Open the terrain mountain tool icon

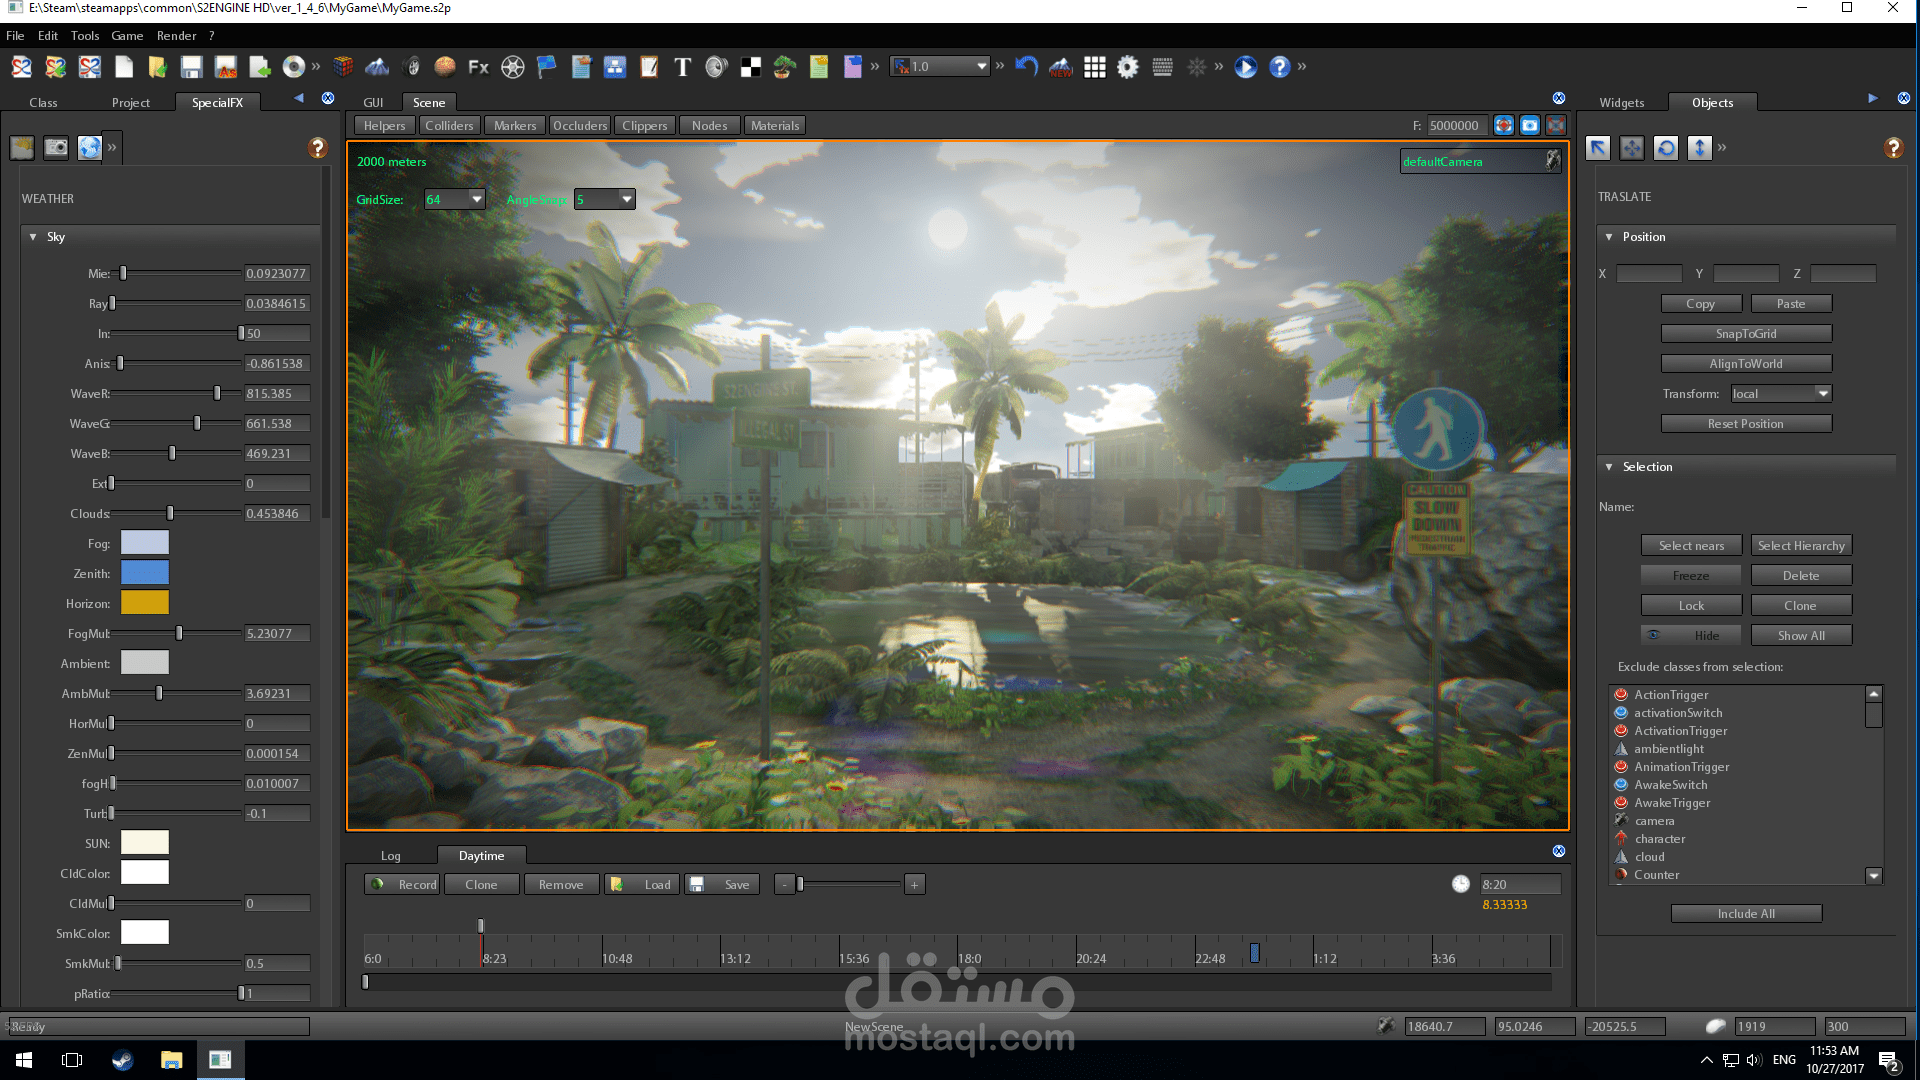pos(377,67)
